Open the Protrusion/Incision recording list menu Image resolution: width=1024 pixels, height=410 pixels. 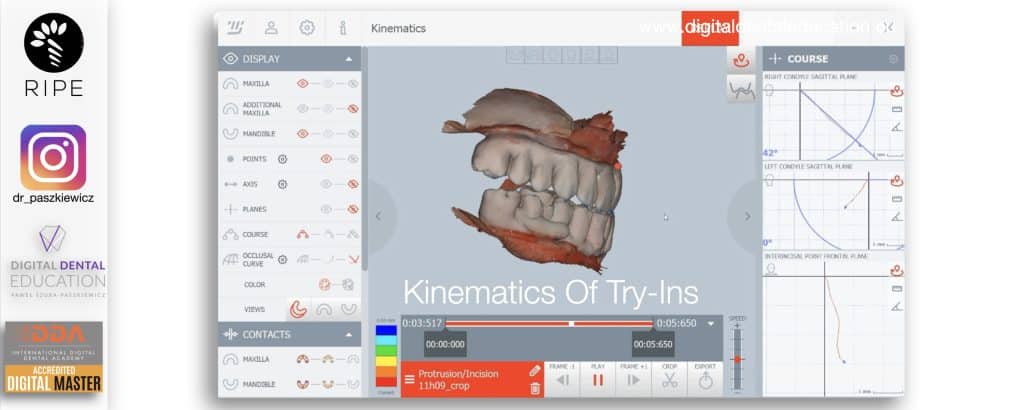(409, 379)
